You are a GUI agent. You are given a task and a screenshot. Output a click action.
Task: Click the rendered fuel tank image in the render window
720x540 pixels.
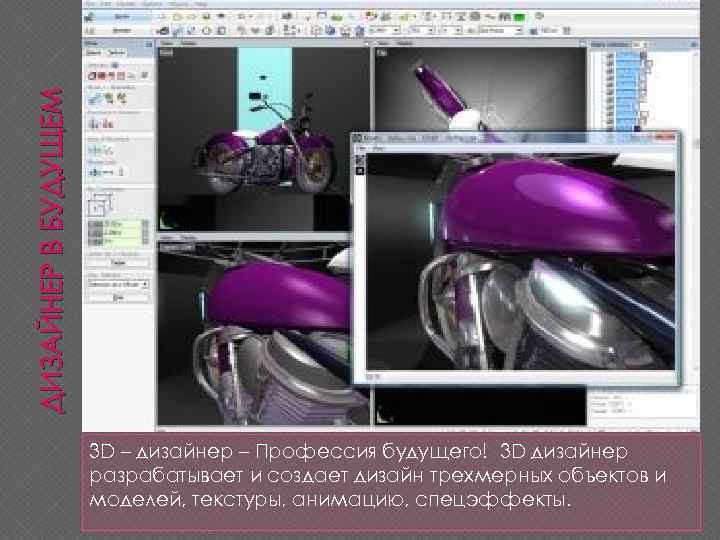(x=521, y=261)
